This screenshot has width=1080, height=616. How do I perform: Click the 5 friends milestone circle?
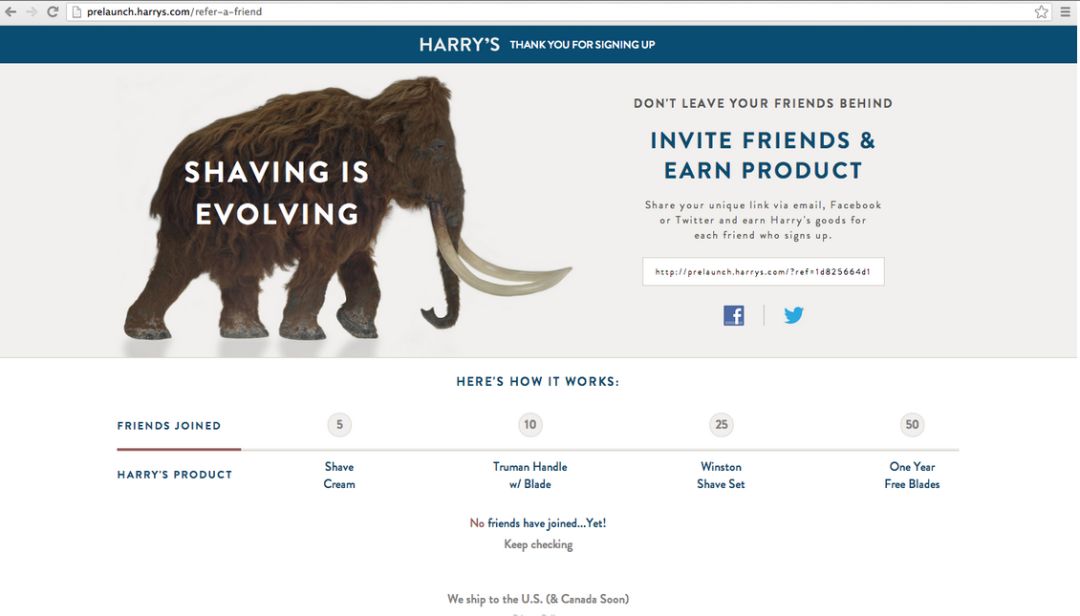tap(340, 424)
